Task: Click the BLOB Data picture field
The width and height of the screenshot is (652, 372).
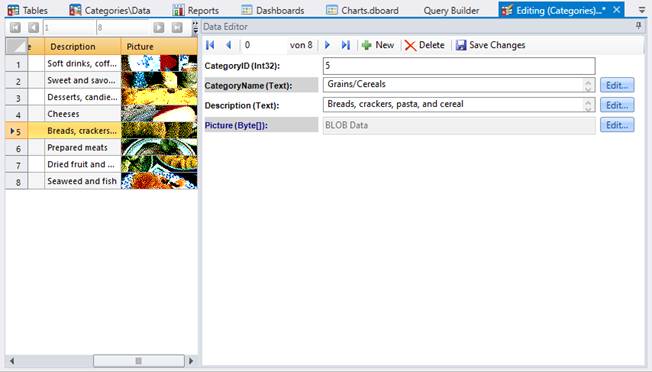Action: (x=459, y=125)
